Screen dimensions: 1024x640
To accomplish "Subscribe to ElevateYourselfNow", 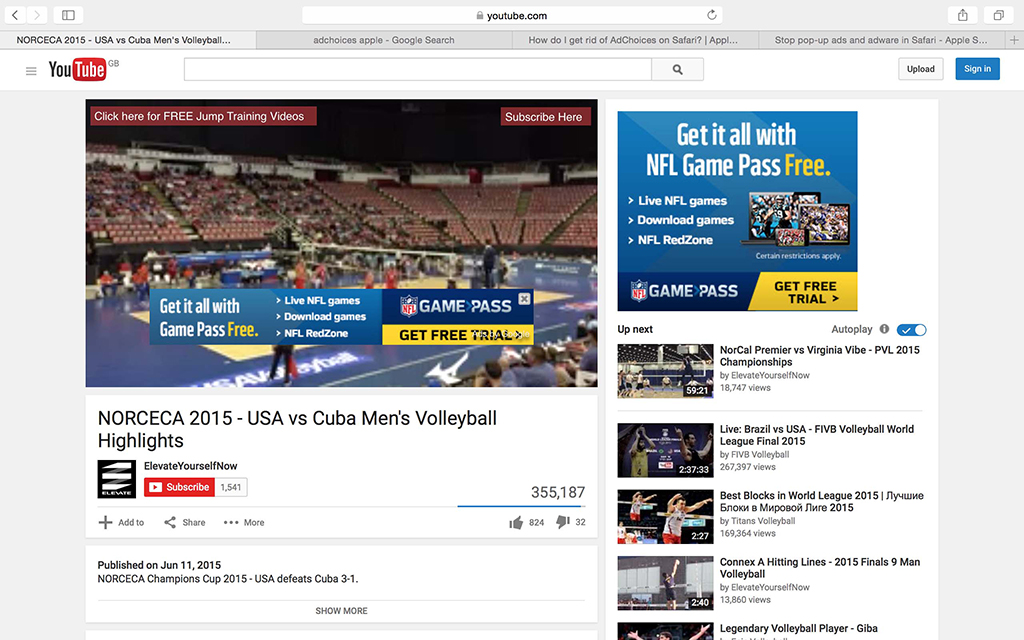I will click(180, 487).
